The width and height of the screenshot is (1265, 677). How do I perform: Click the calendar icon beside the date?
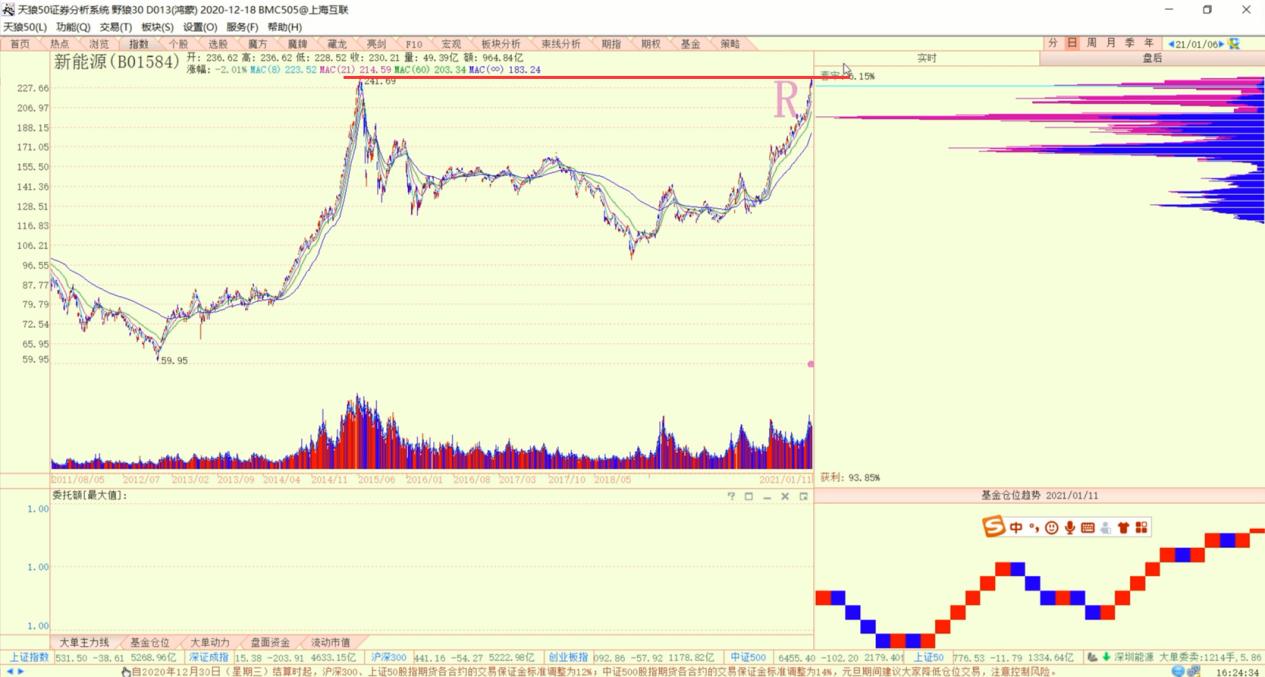coord(1235,44)
